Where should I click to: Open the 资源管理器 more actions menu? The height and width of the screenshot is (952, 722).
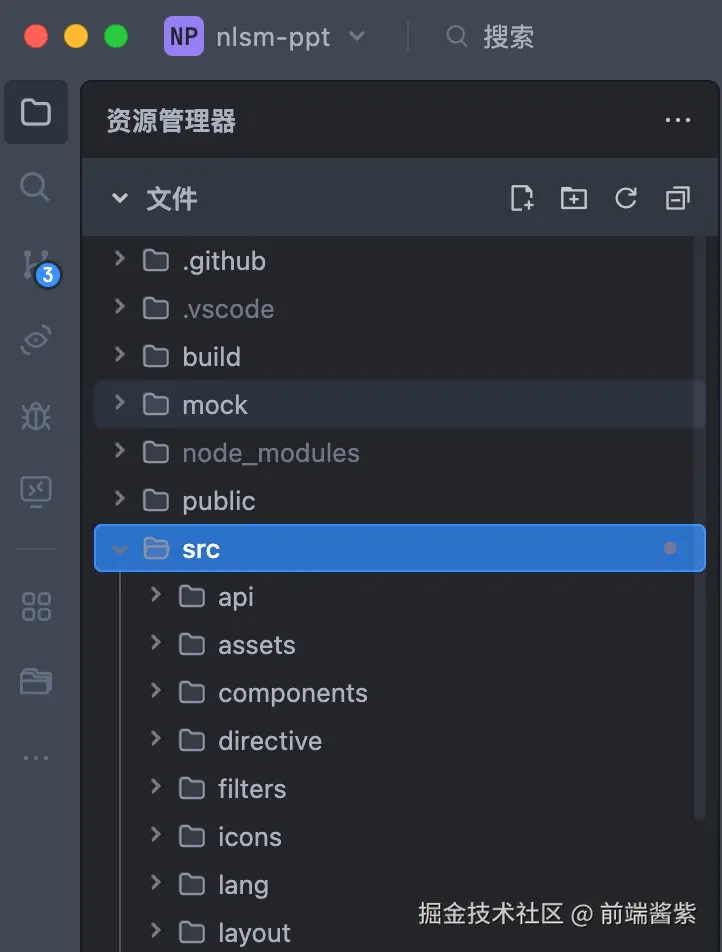coord(678,121)
